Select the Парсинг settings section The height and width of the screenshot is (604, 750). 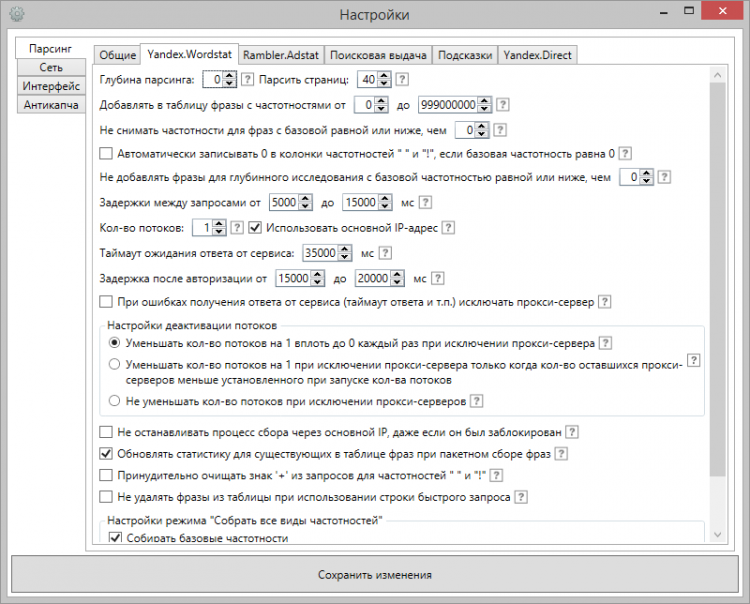[50, 48]
